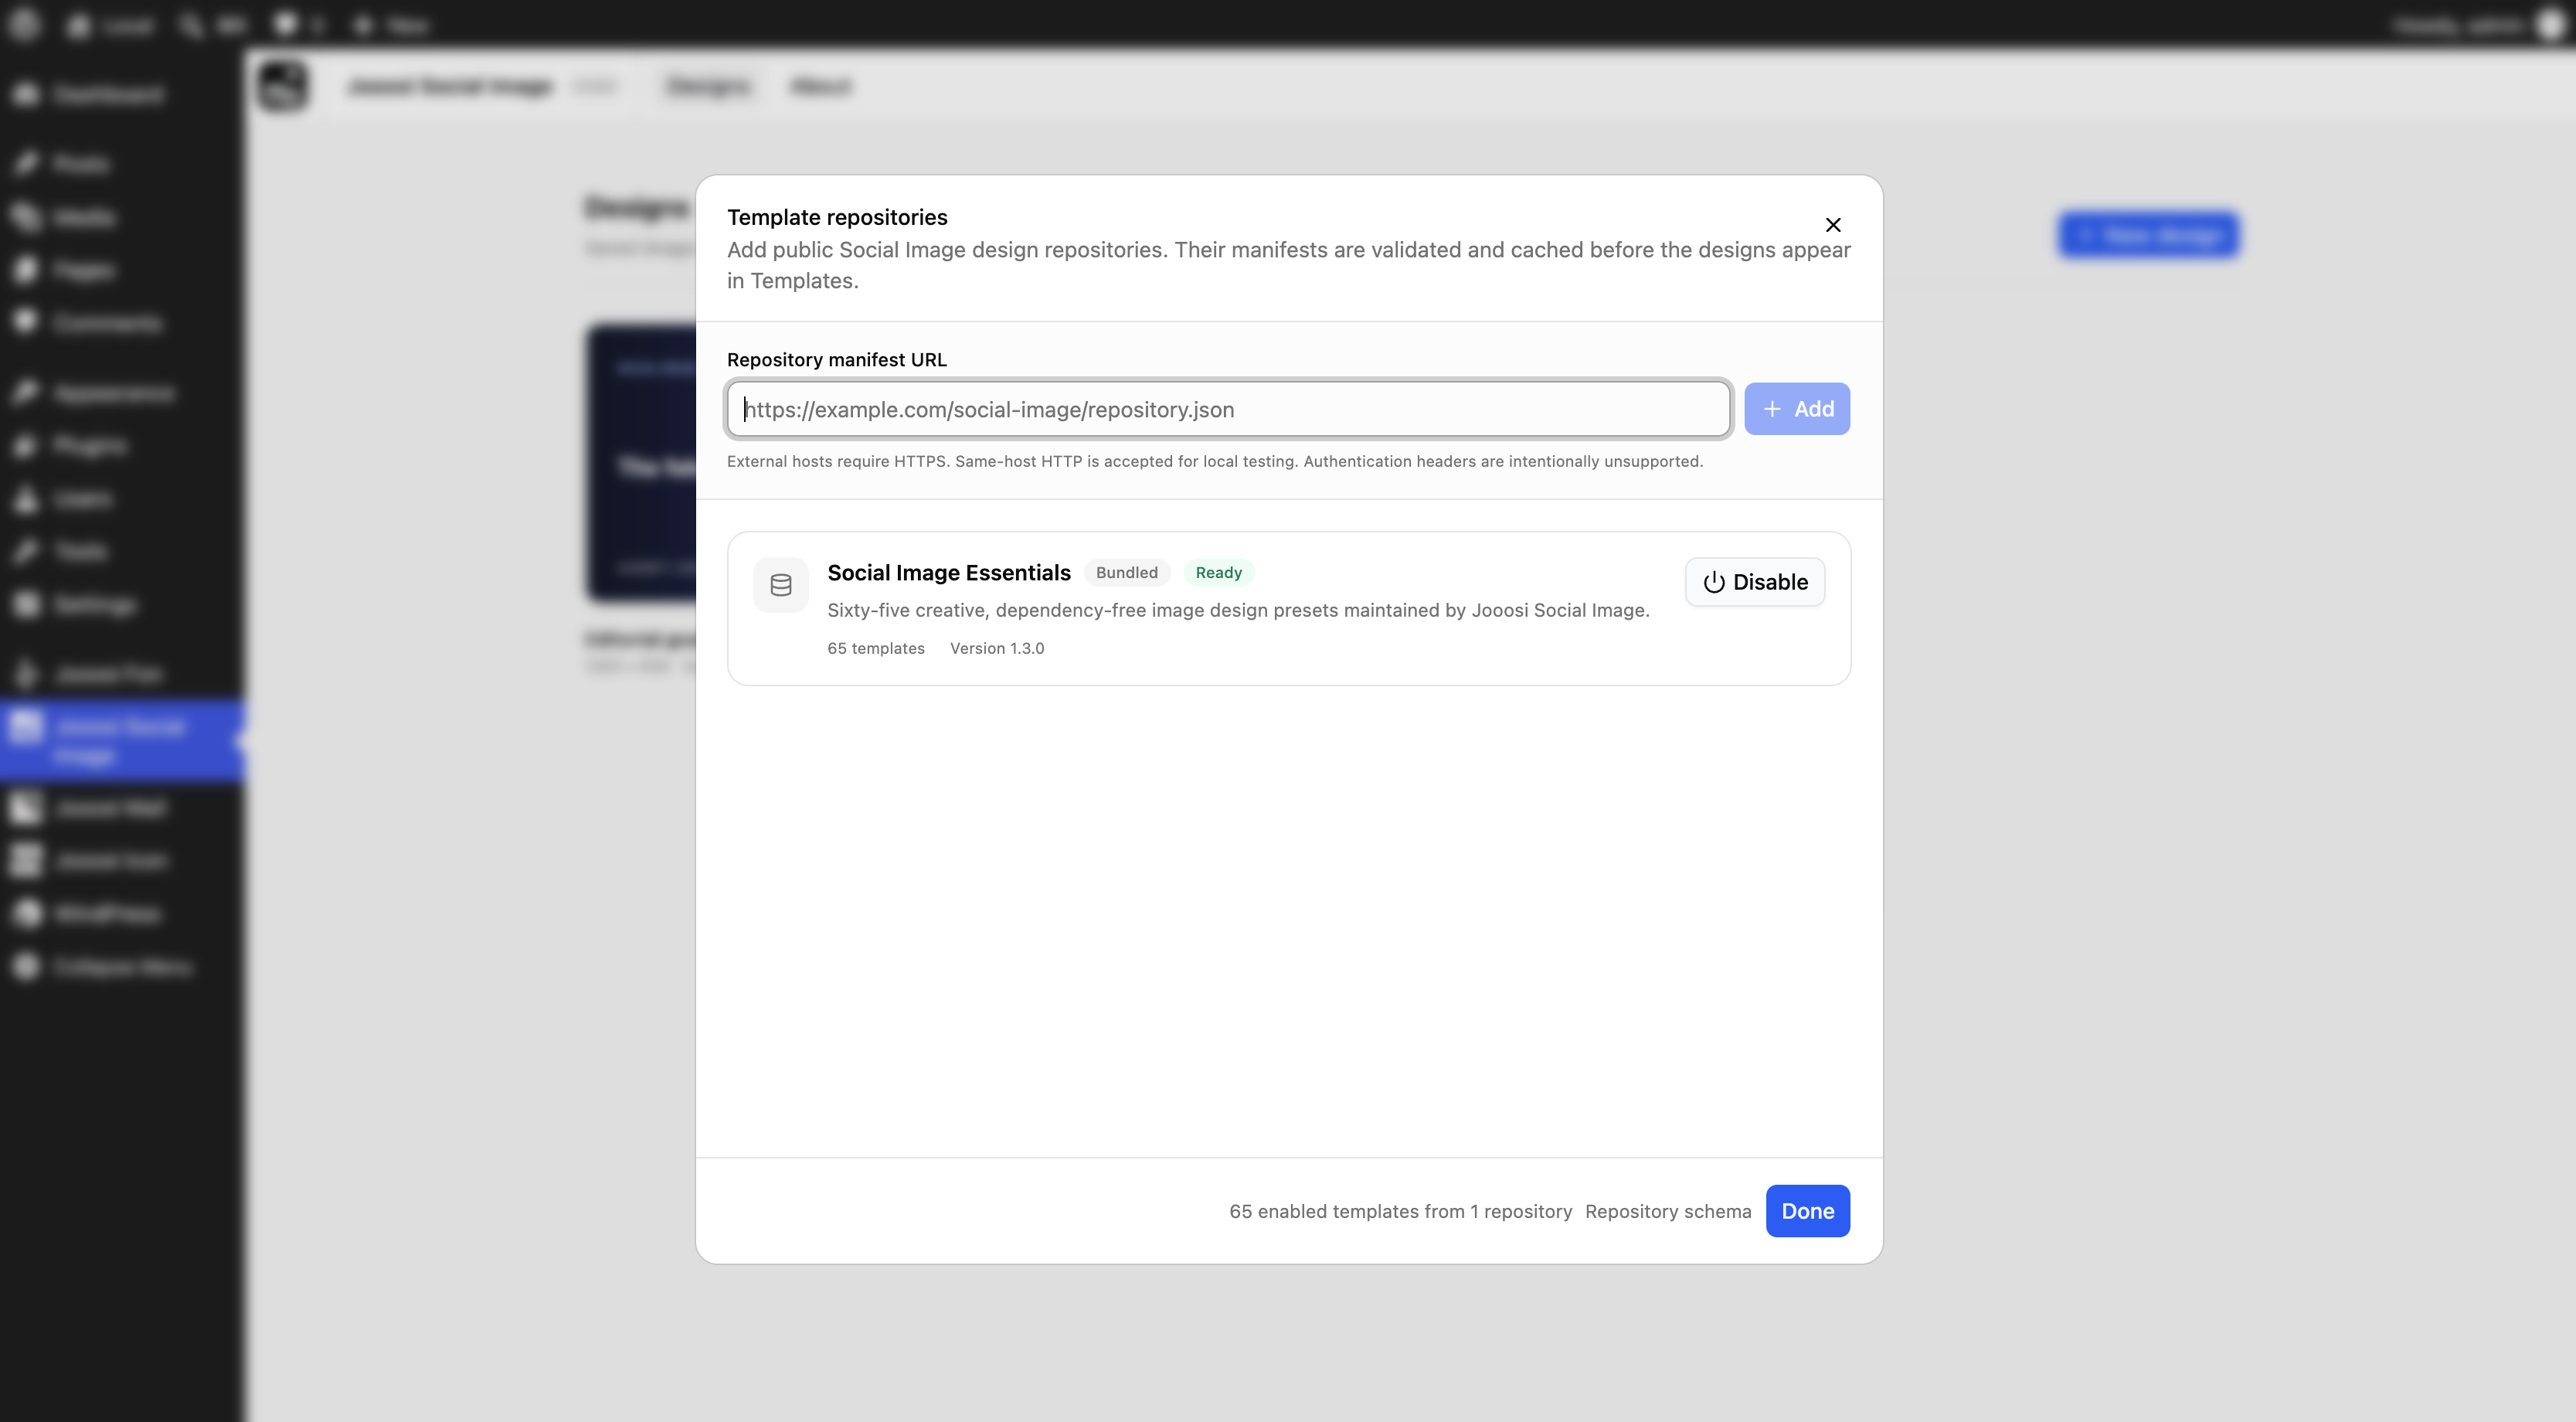Viewport: 2576px width, 1422px height.
Task: Click the Ready status badge
Action: coord(1219,572)
